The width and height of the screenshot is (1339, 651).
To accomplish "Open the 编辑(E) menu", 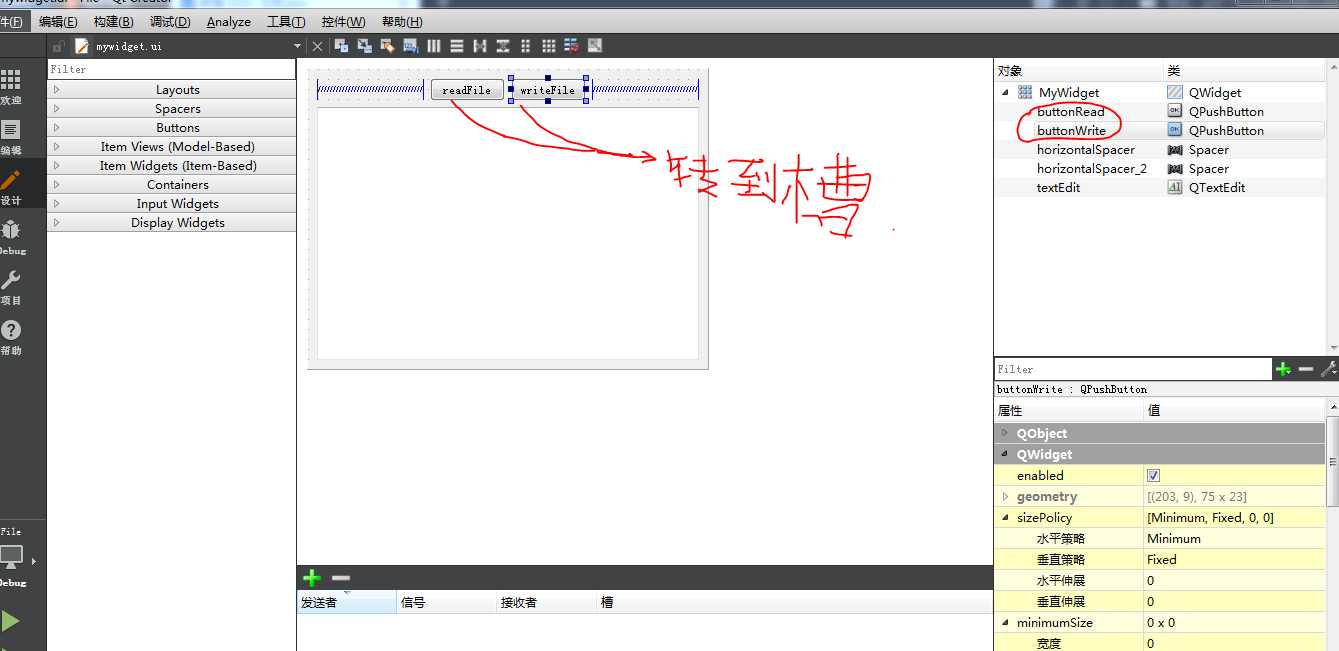I will click(58, 21).
